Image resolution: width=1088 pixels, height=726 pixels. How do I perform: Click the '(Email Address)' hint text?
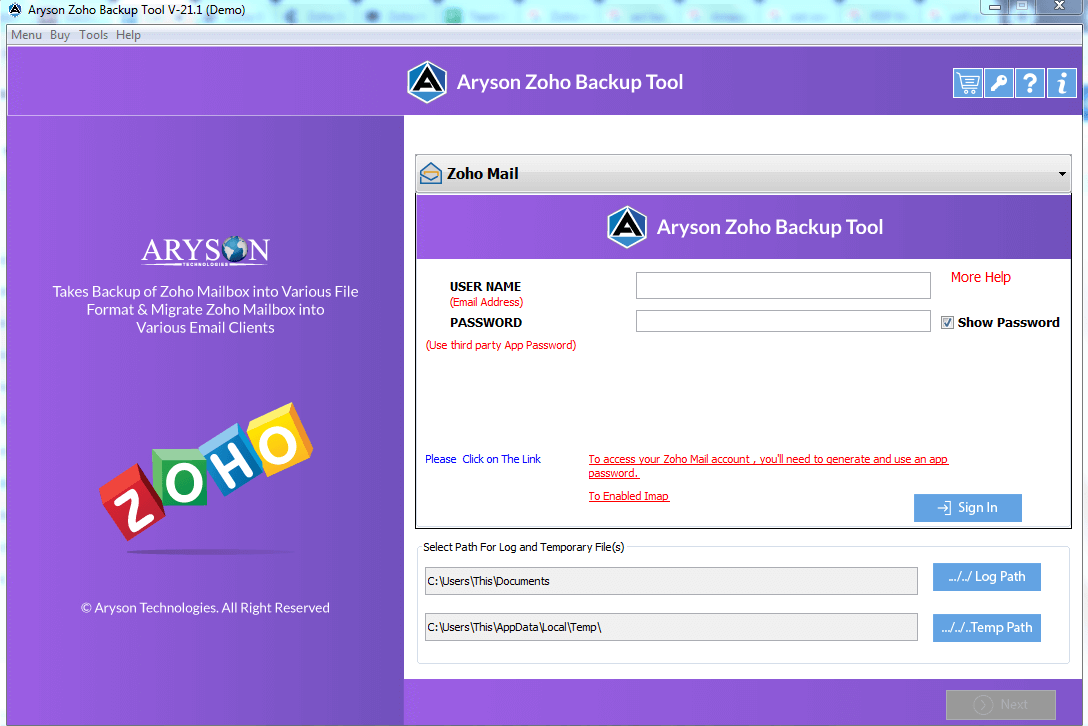click(x=486, y=302)
